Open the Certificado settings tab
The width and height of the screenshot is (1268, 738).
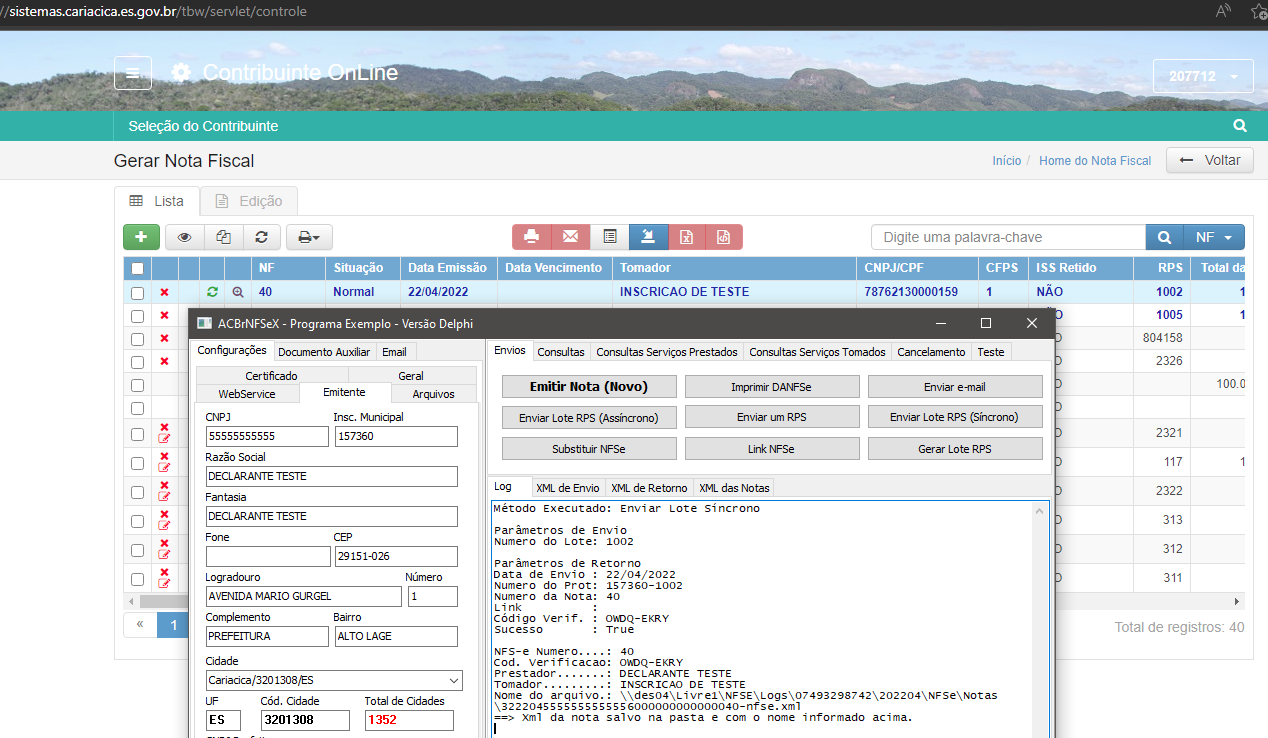coord(272,376)
